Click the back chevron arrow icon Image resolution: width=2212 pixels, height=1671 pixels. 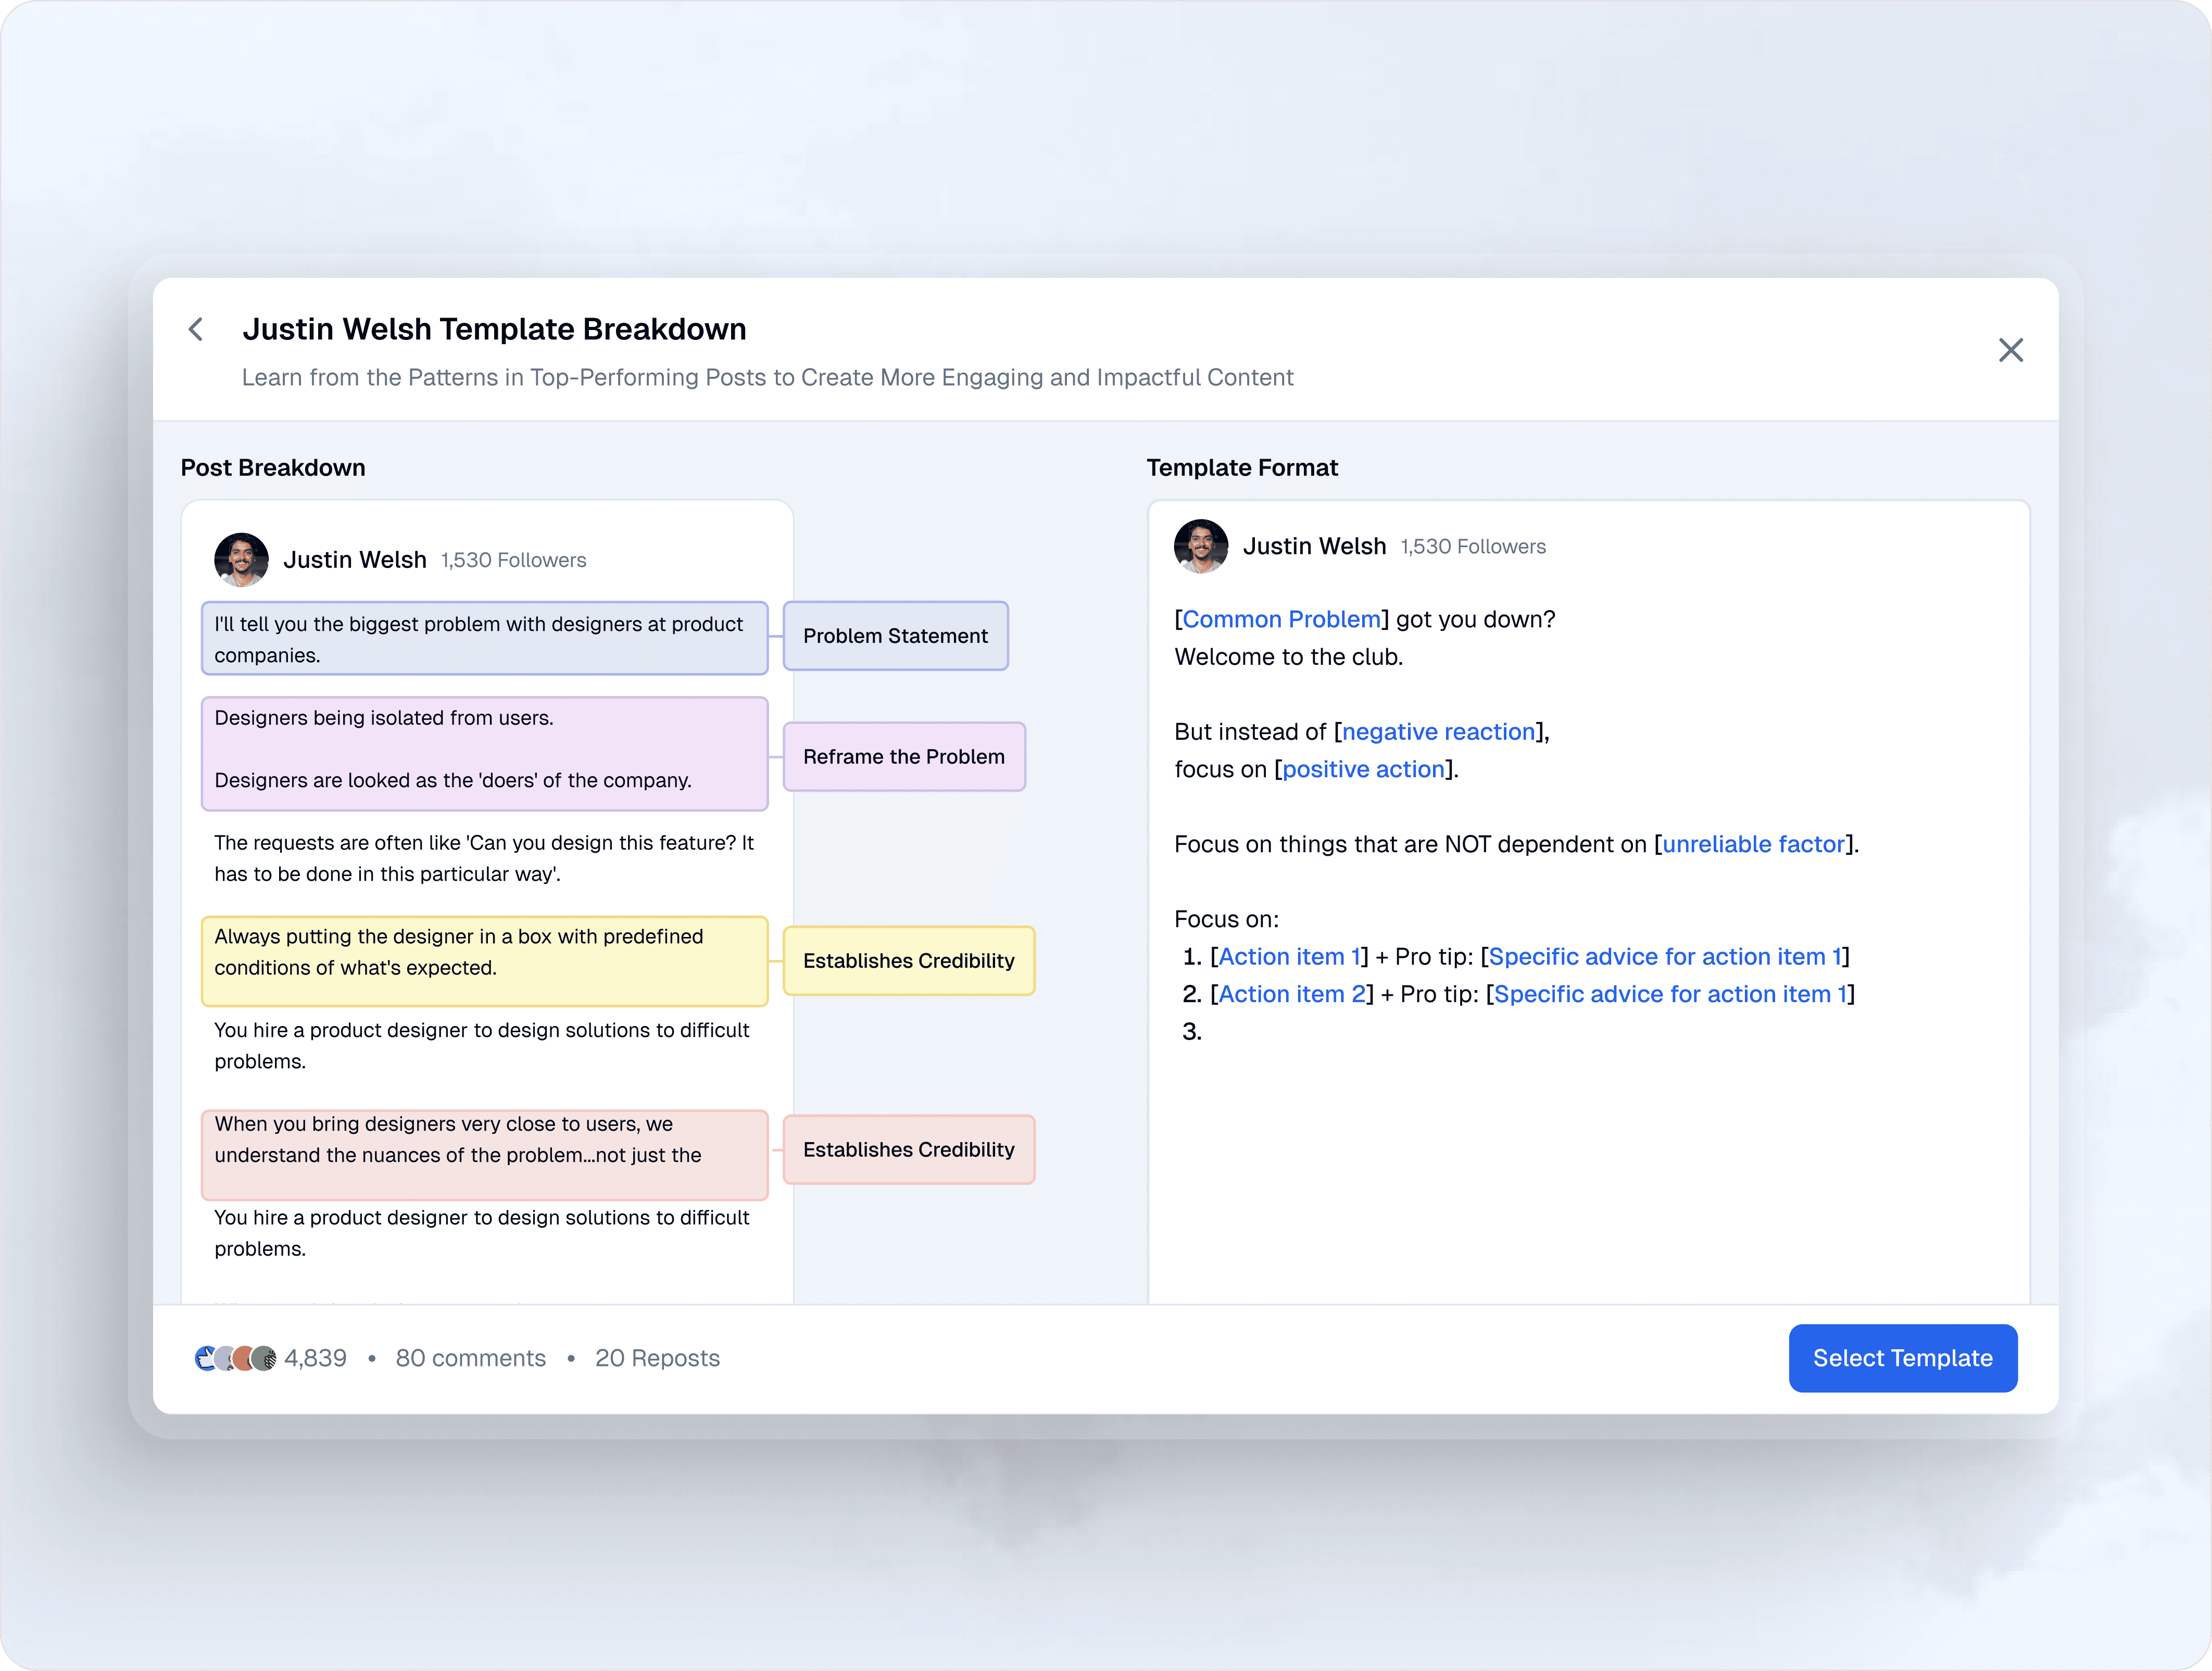pyautogui.click(x=196, y=329)
